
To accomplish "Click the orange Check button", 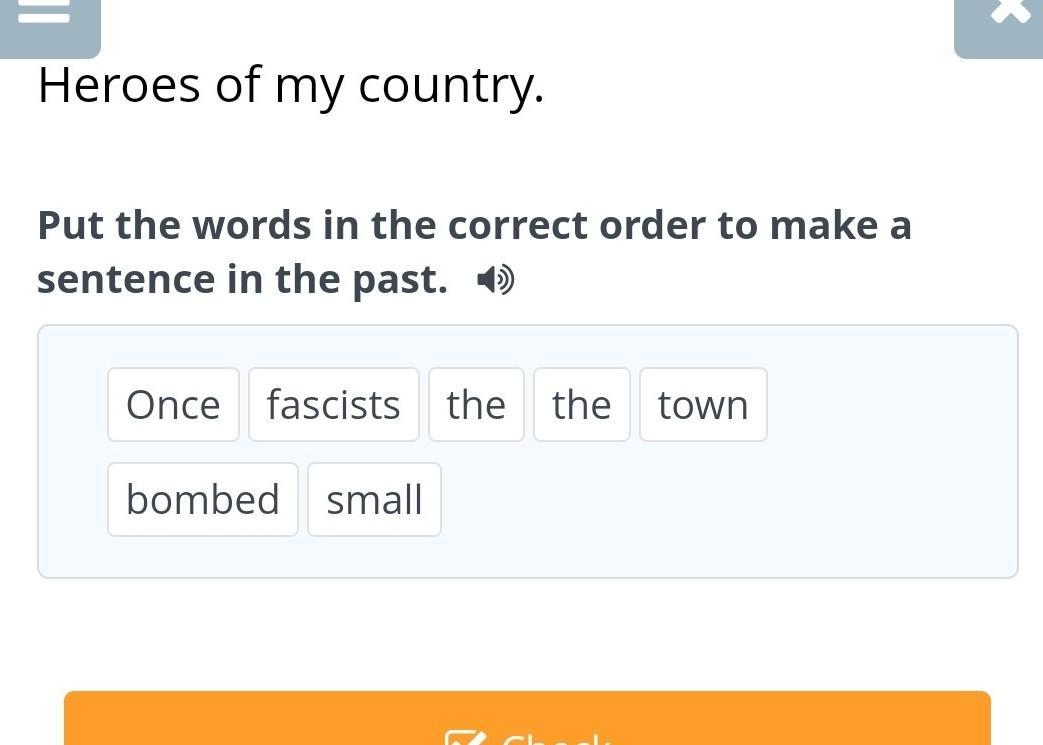I will coord(527,718).
